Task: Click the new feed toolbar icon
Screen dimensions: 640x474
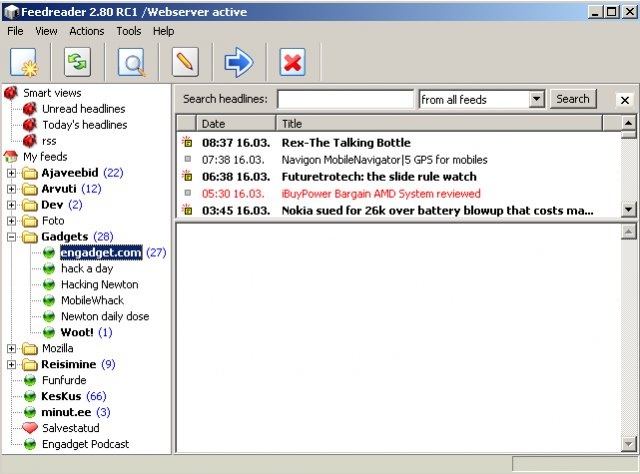Action: click(x=23, y=63)
